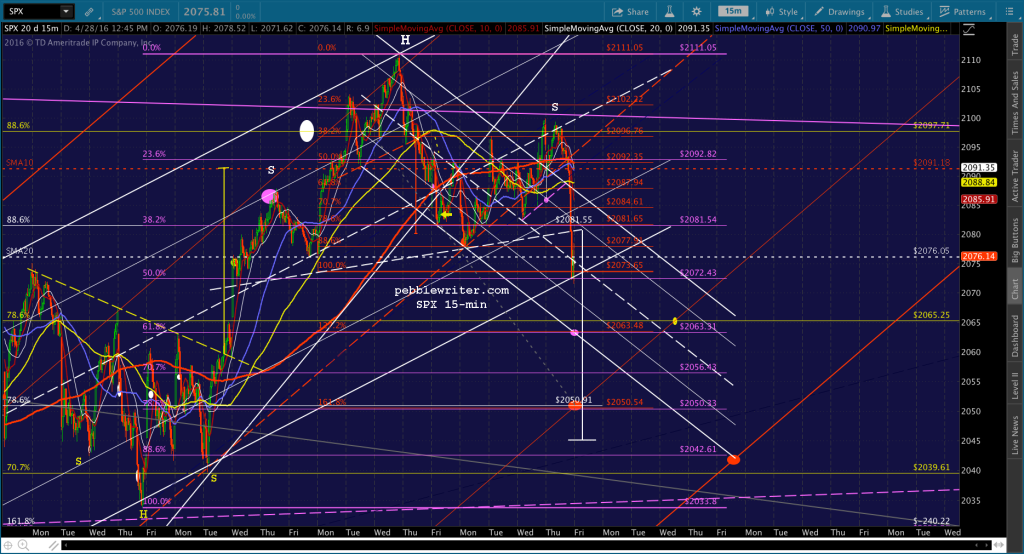This screenshot has width=1024, height=554.
Task: Click the $2042.61 purple Fibonacci label
Action: coord(697,449)
